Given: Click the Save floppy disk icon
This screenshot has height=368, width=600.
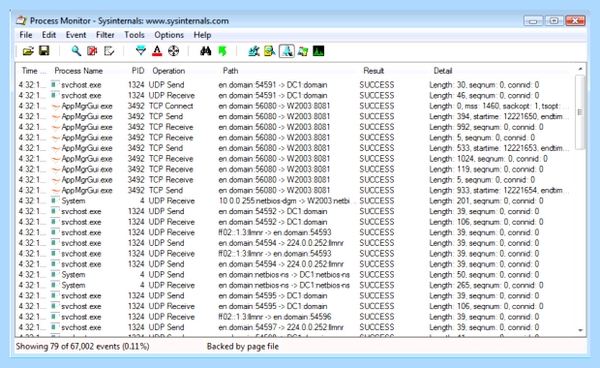Looking at the screenshot, I should pos(44,50).
